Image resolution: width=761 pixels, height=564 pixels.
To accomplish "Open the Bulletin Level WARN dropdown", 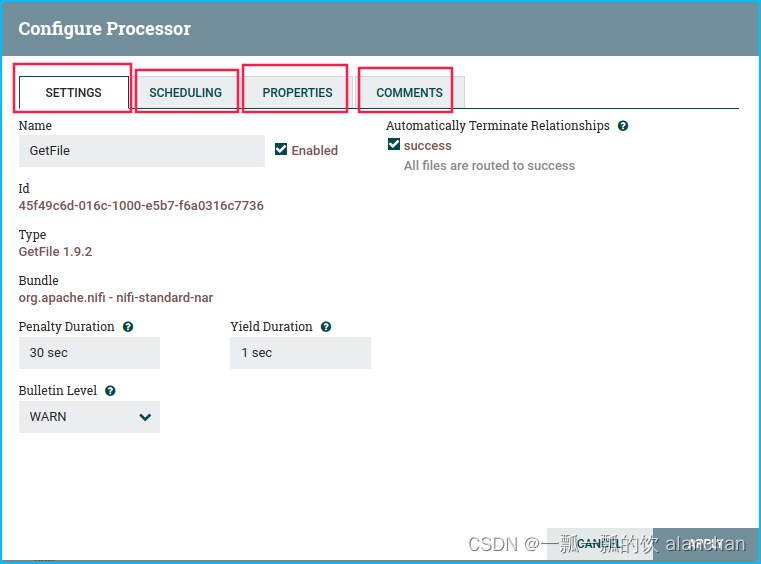I will coord(89,417).
